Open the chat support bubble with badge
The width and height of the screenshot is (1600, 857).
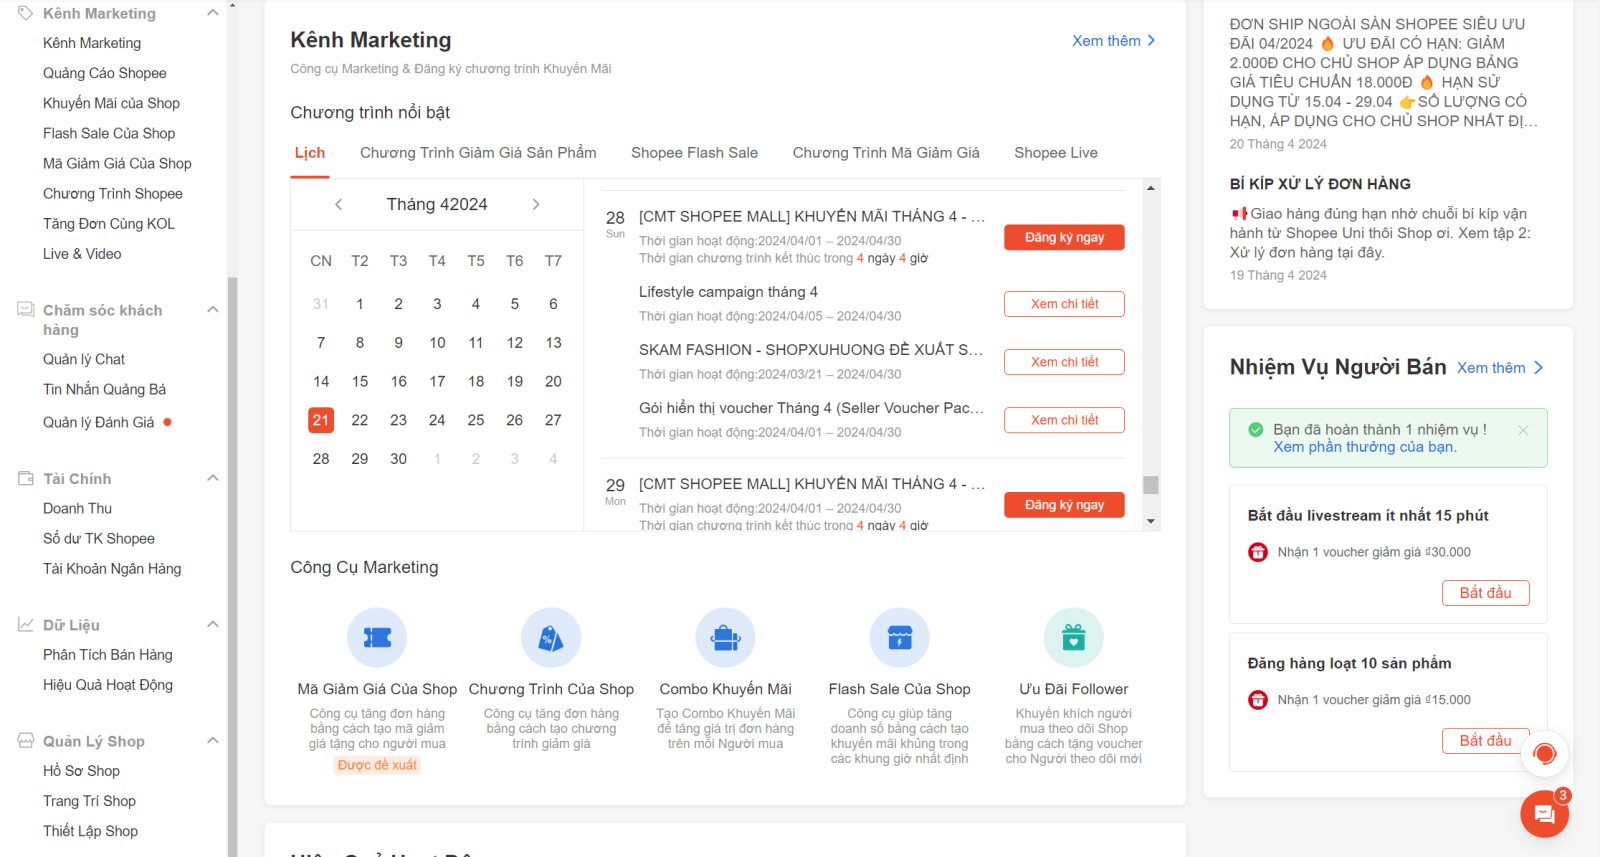[x=1545, y=813]
